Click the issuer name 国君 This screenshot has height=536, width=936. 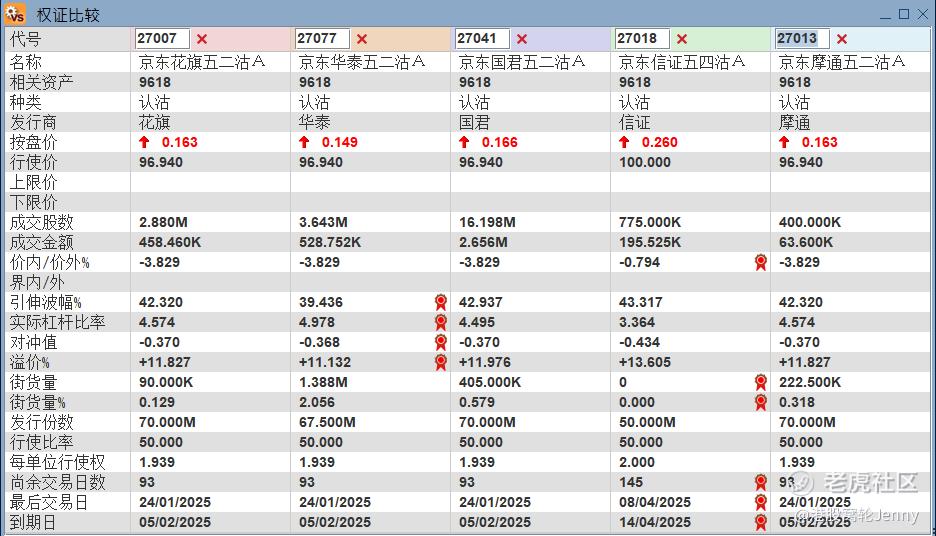point(475,122)
